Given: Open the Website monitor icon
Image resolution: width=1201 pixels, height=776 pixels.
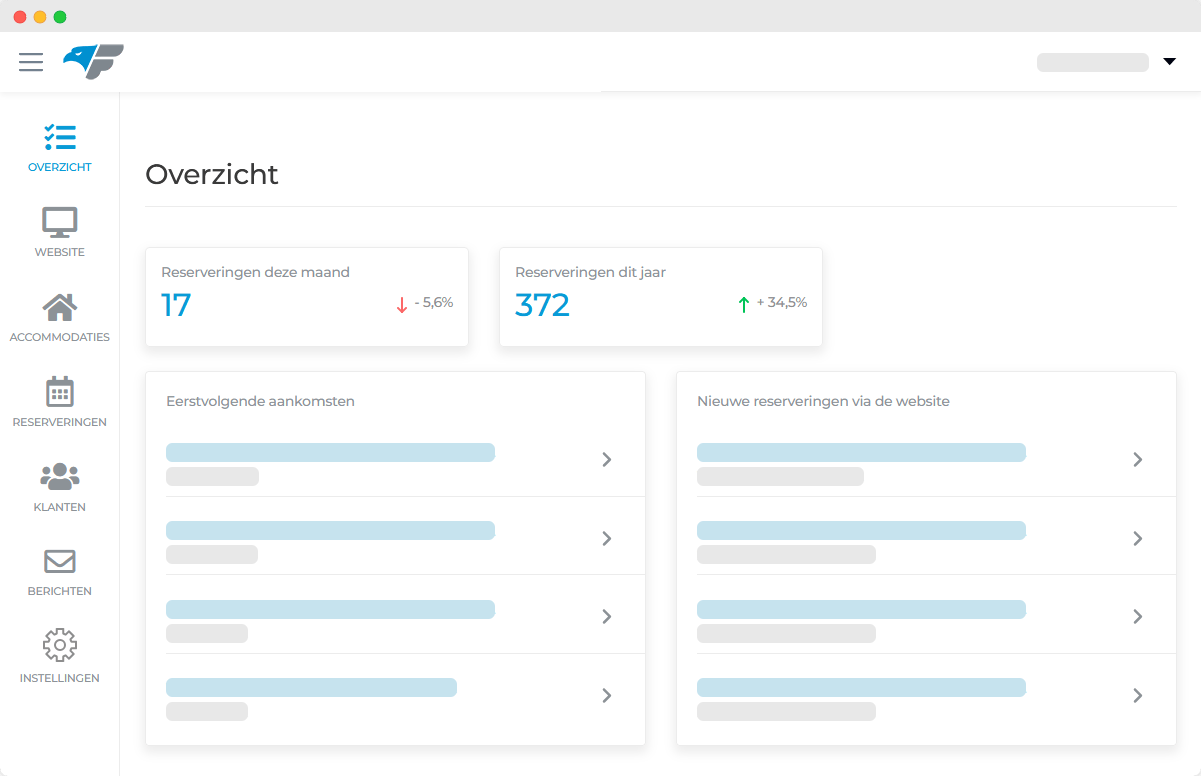Looking at the screenshot, I should point(60,222).
